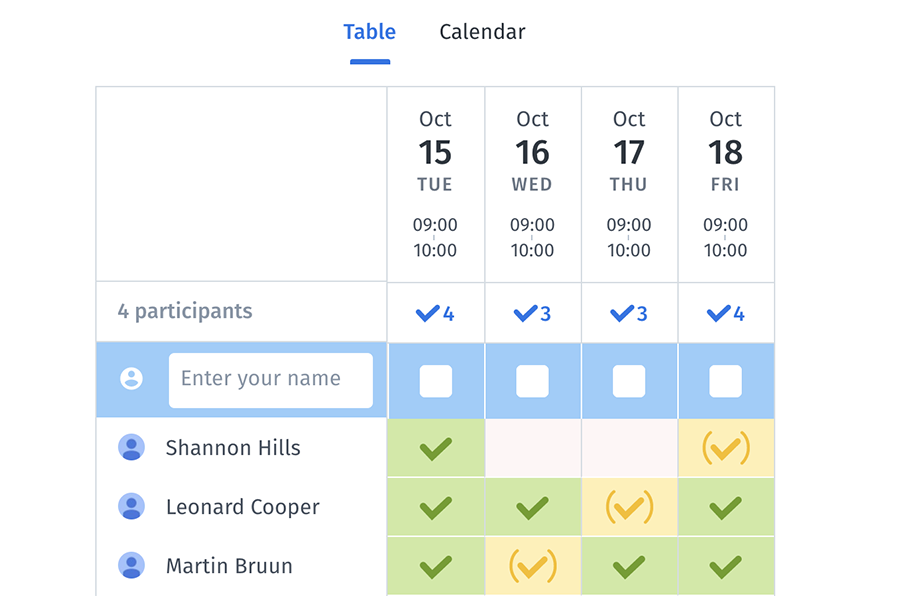Click Martin's yellow check under Oct 16
The height and width of the screenshot is (596, 900).
532,566
